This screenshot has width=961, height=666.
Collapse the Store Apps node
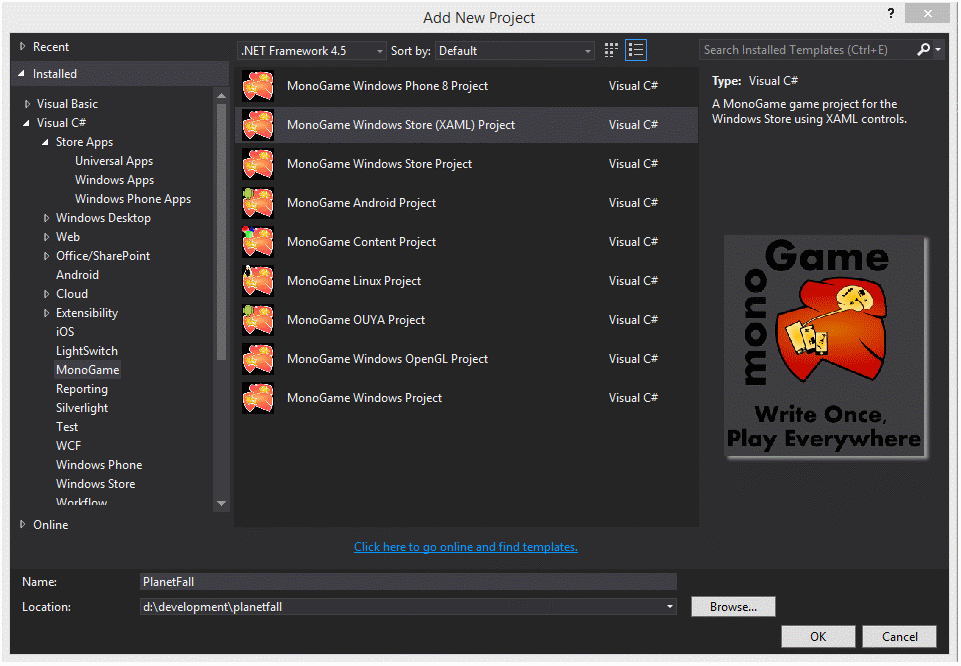45,142
